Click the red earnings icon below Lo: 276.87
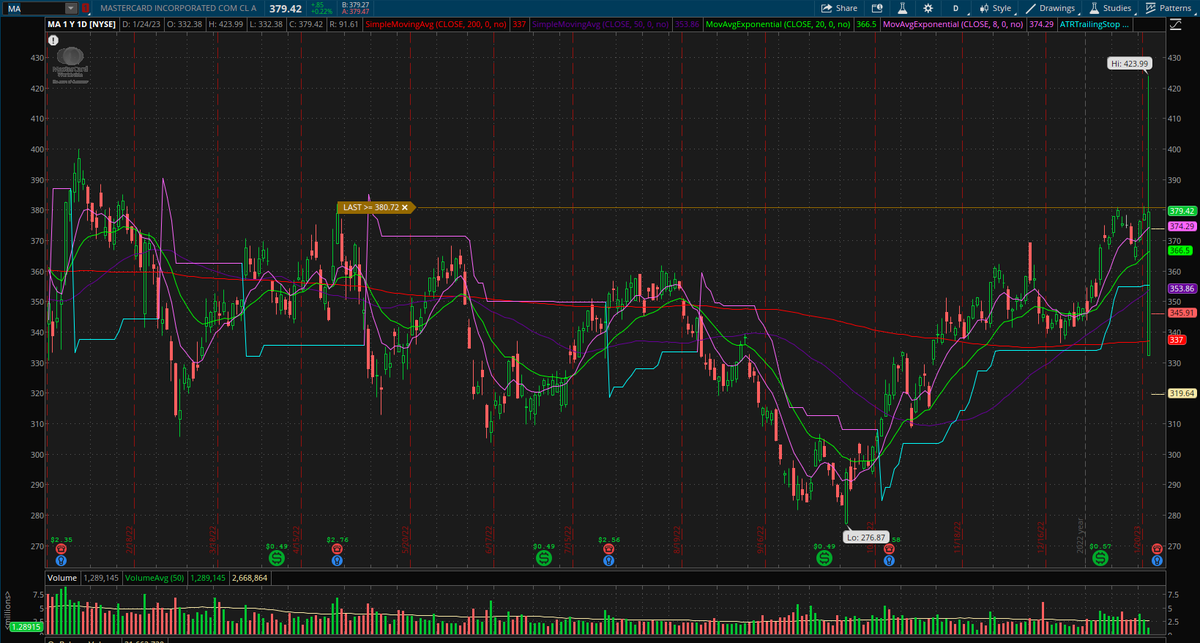 [x=888, y=548]
